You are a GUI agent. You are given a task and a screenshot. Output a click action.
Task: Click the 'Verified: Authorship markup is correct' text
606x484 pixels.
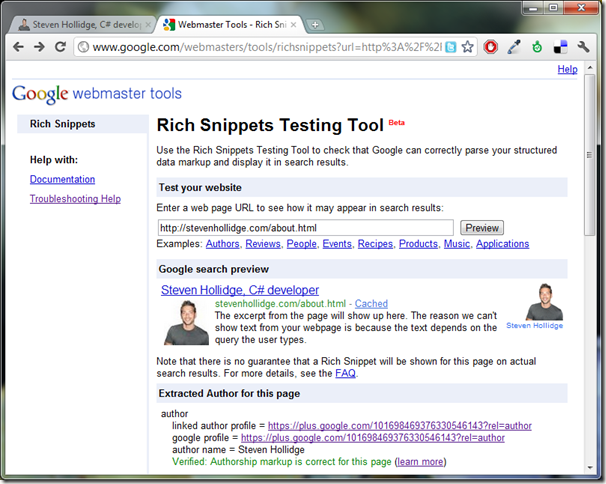[282, 462]
